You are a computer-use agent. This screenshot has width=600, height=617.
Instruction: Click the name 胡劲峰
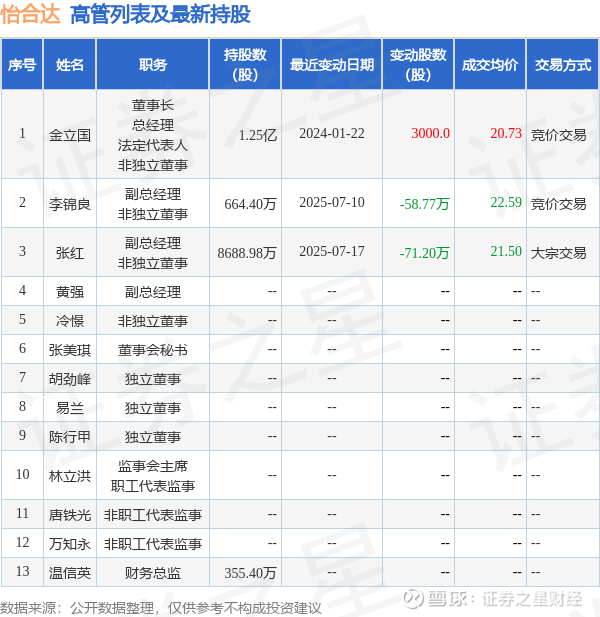[70, 379]
